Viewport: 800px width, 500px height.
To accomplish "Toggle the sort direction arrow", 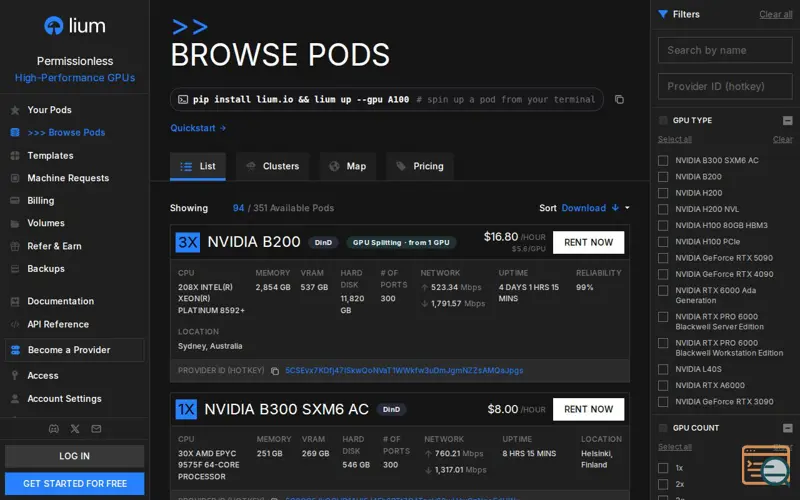I will click(615, 208).
